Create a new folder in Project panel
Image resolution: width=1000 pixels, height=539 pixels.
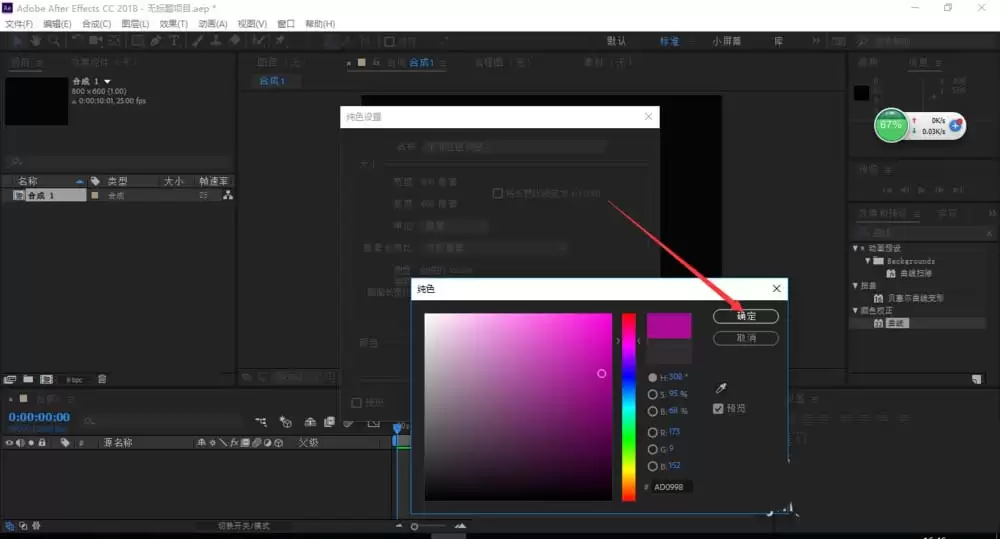28,379
